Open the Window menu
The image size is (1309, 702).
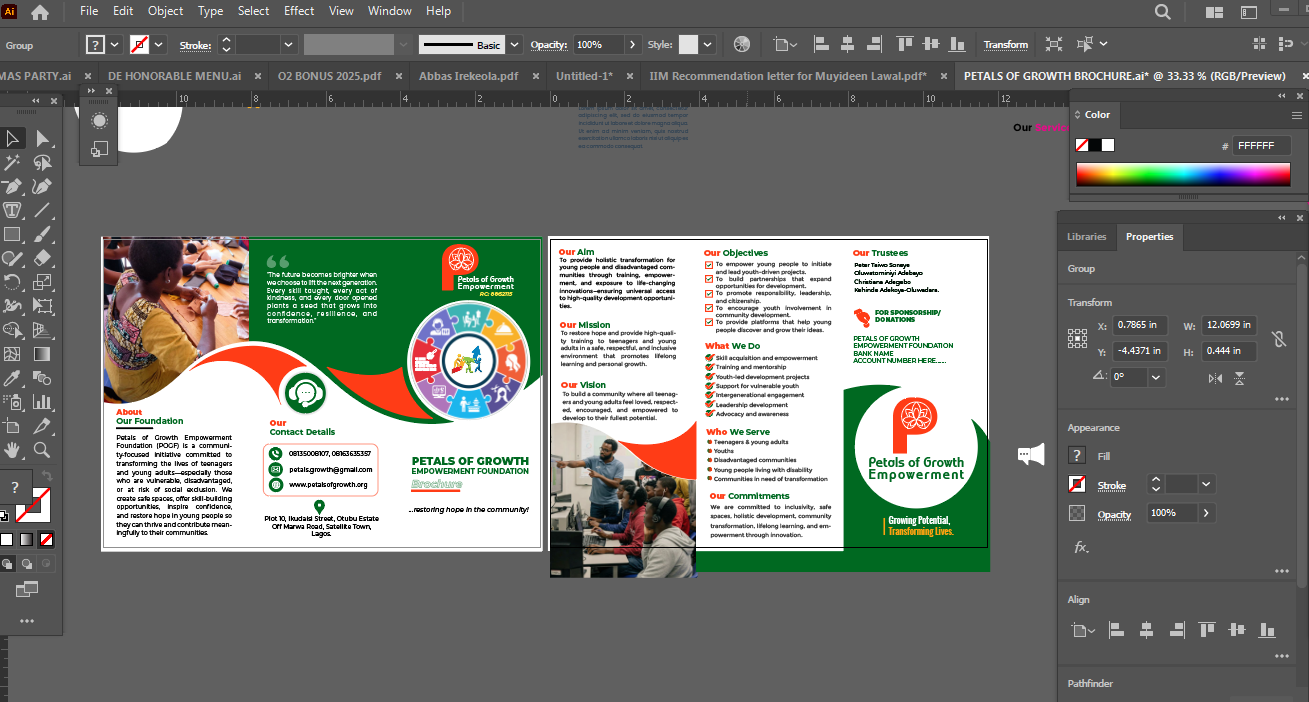click(x=389, y=11)
